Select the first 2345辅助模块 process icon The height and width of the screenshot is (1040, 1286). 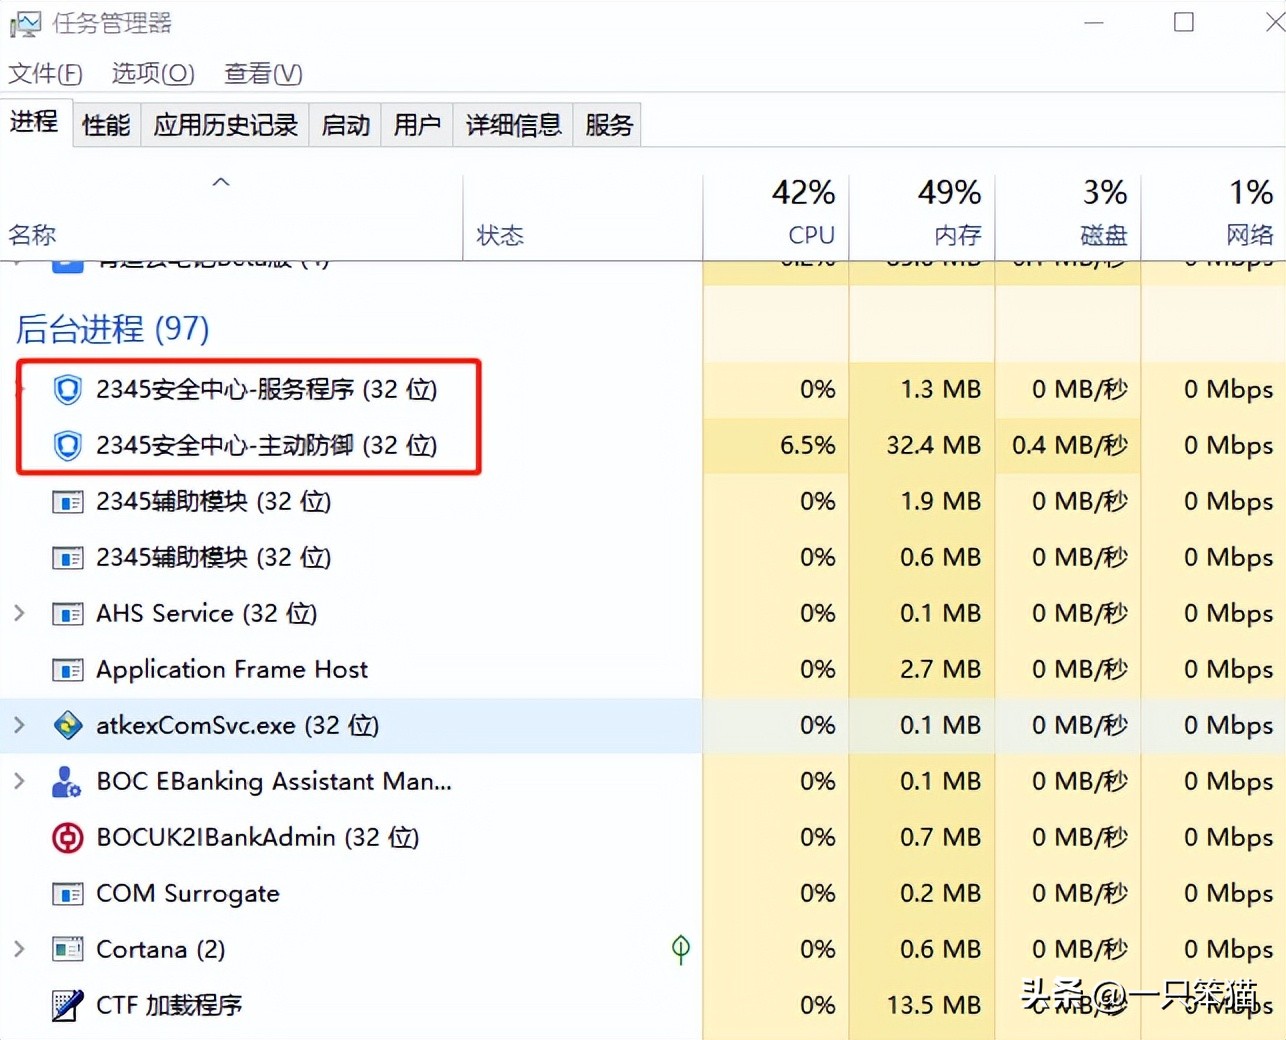point(67,502)
